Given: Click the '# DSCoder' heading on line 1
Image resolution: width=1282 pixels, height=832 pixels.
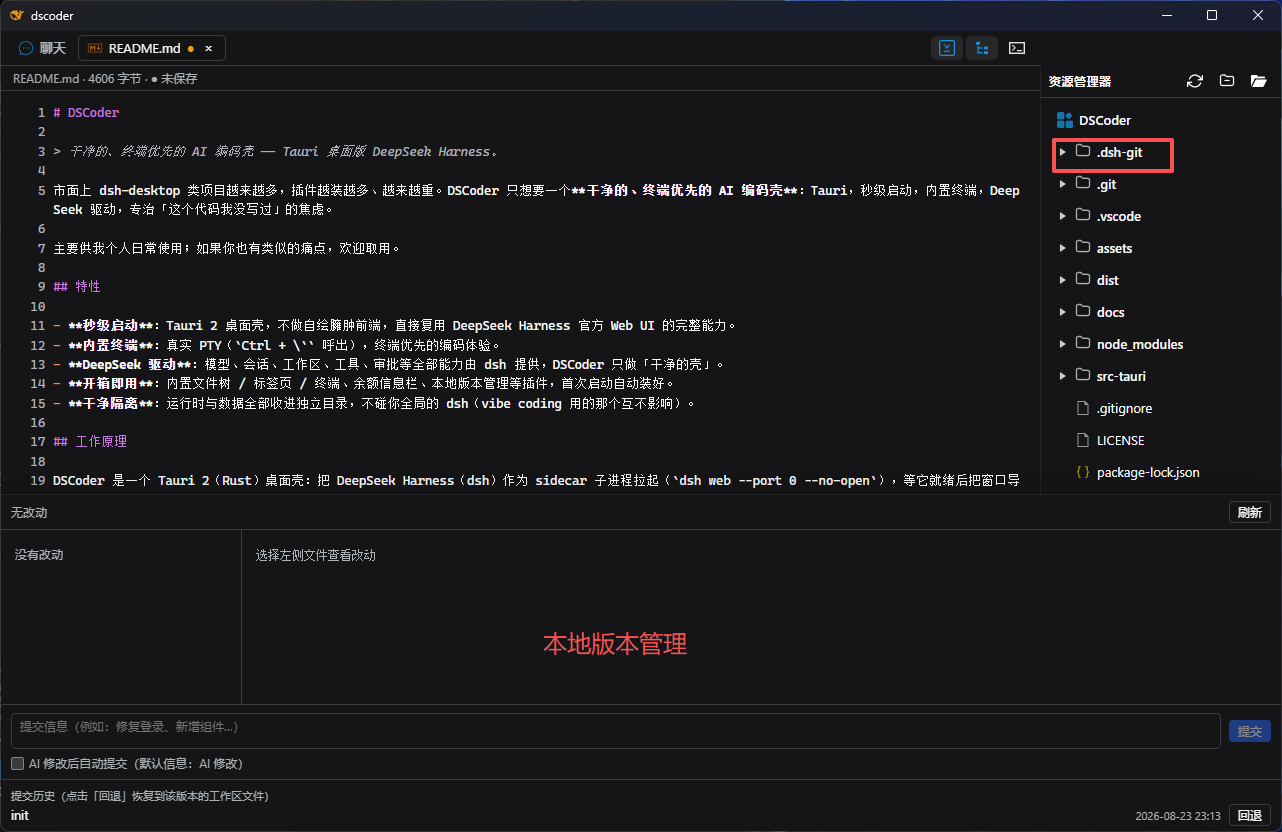Looking at the screenshot, I should click(86, 113).
